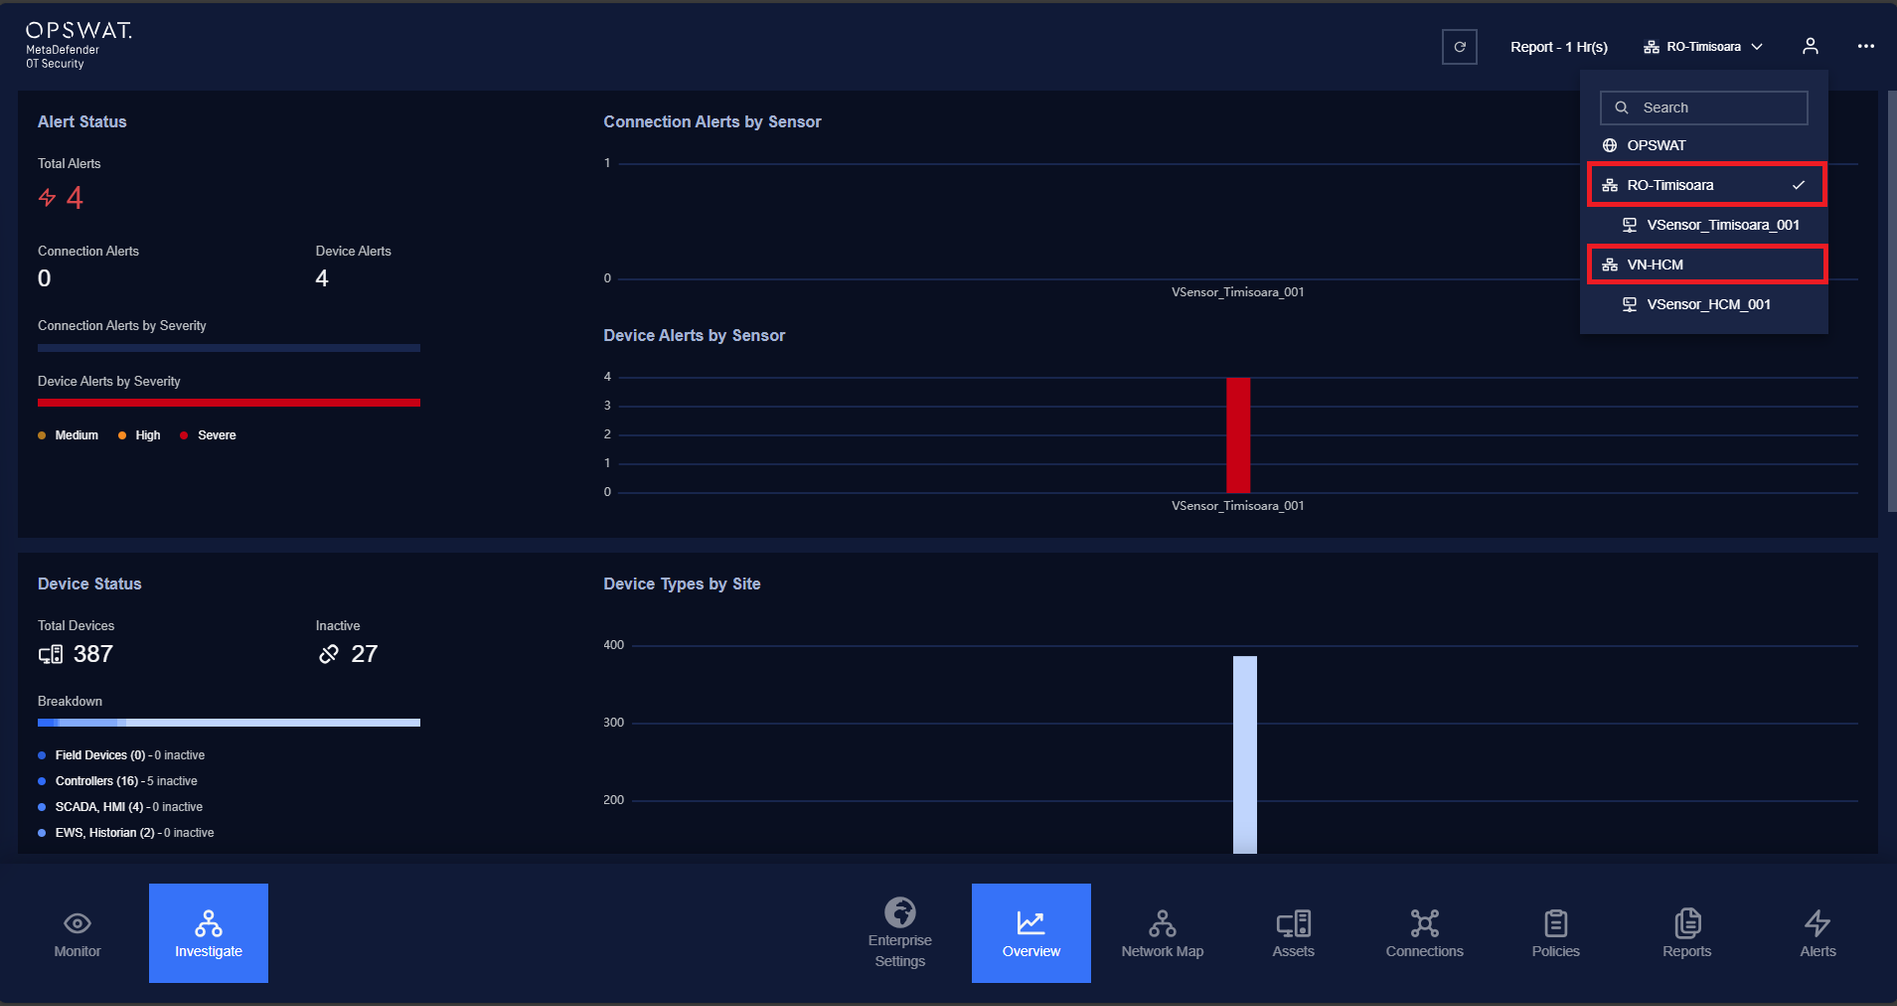Click the Device Types by Site heading

(x=682, y=584)
